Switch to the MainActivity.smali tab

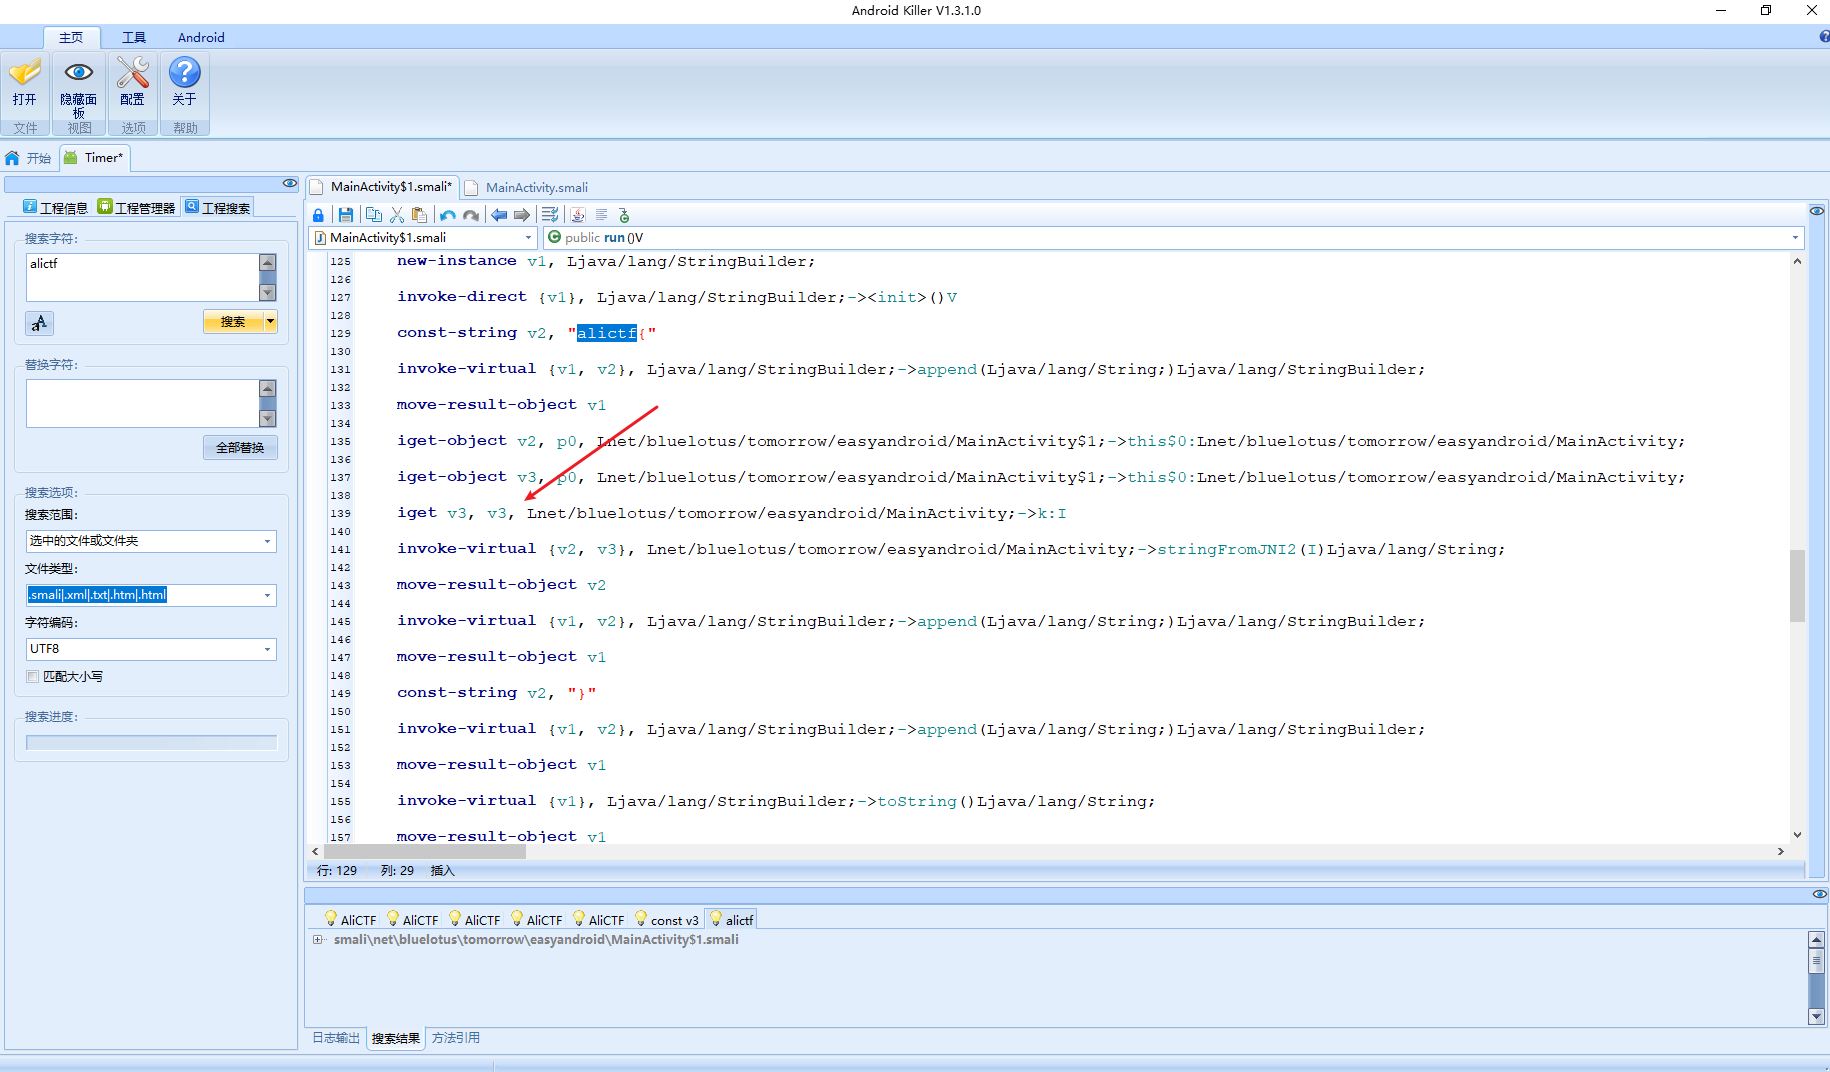coord(536,187)
